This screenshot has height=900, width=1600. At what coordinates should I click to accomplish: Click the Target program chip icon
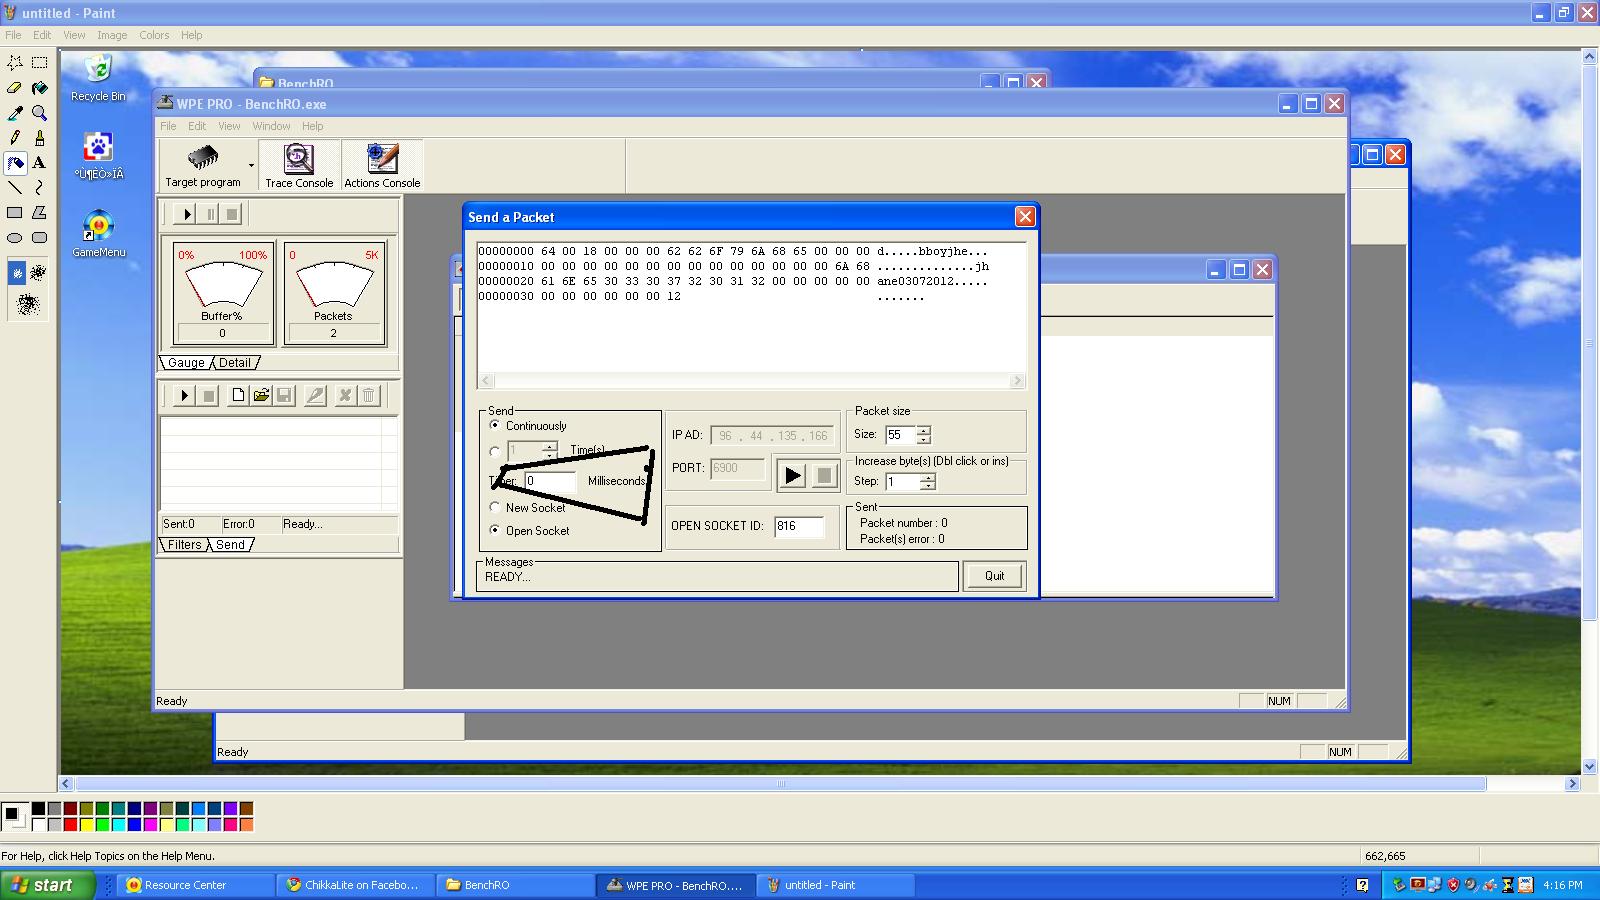point(203,158)
